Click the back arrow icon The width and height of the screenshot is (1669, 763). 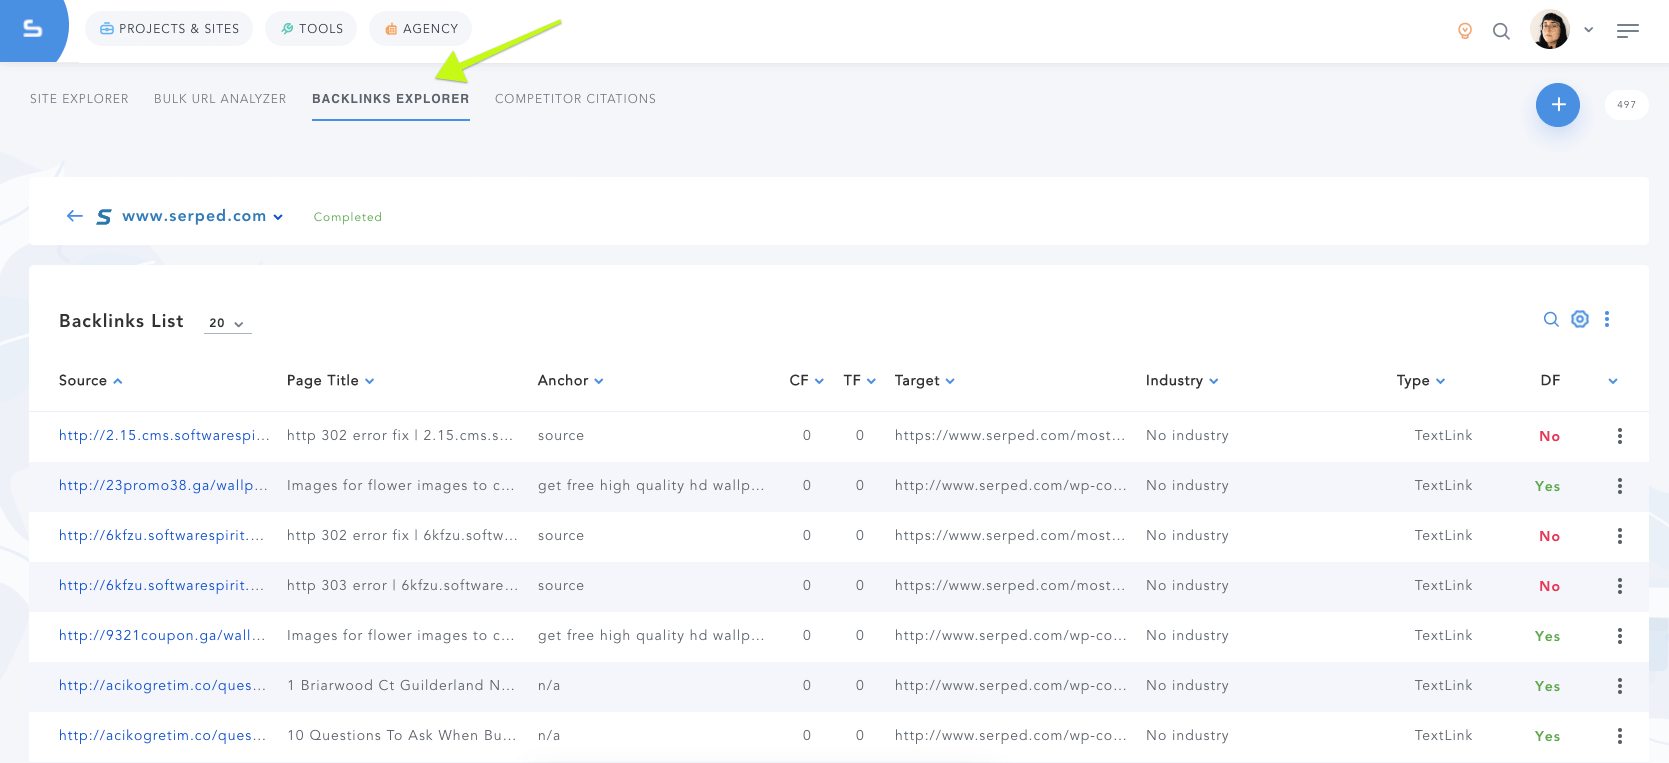pyautogui.click(x=74, y=216)
